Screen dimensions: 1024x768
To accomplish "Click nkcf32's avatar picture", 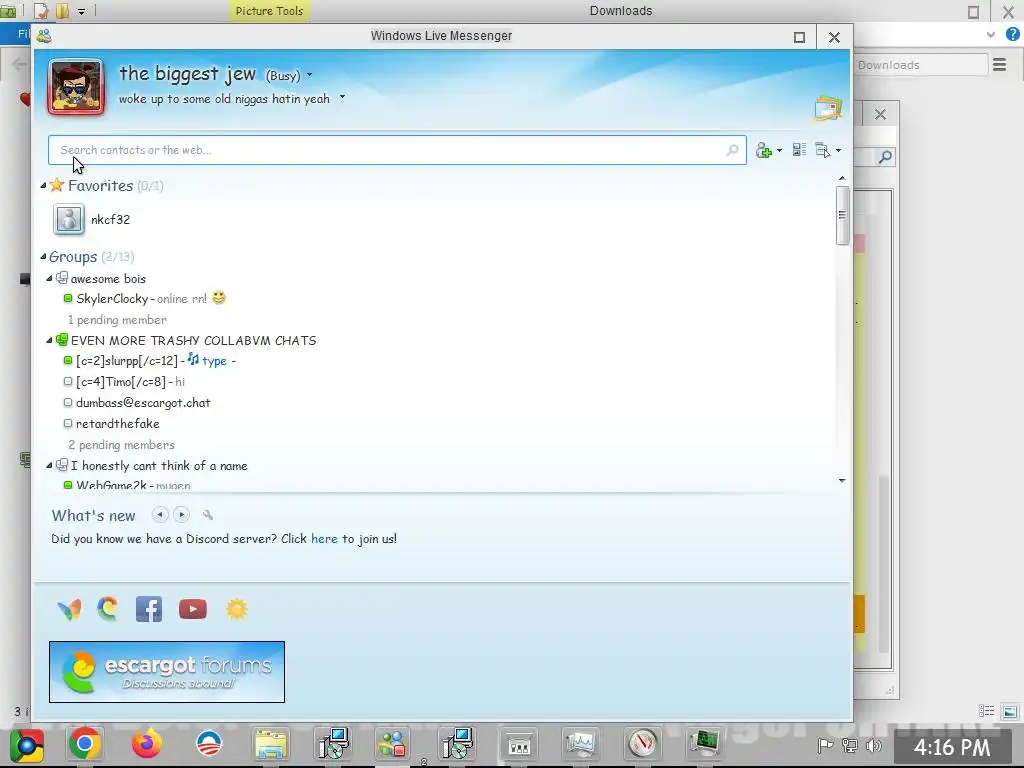I will [69, 219].
